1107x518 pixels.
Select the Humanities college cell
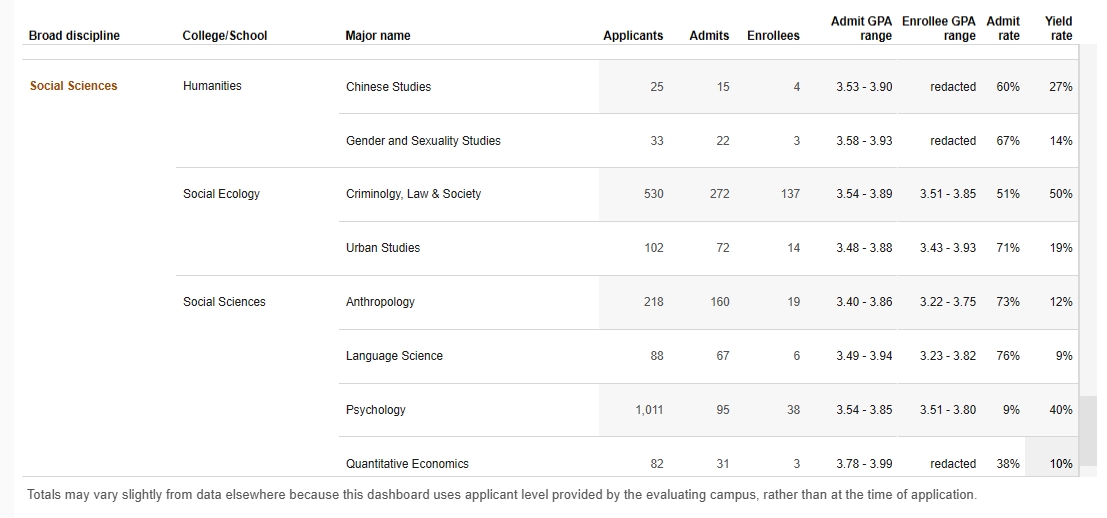point(212,86)
